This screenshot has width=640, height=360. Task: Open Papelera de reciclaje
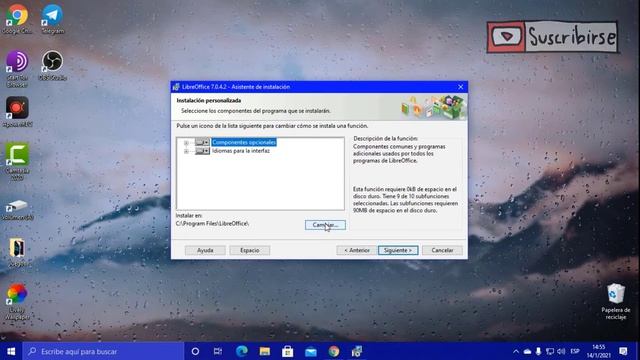click(616, 301)
